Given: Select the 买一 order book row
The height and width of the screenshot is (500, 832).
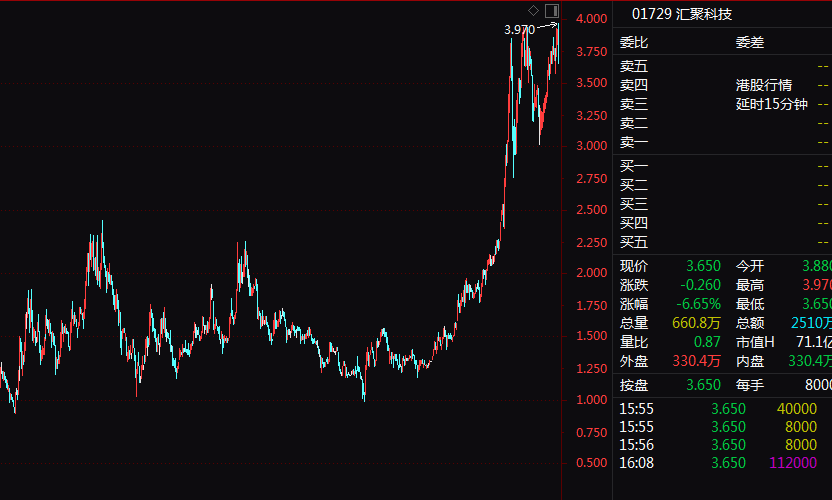Looking at the screenshot, I should pyautogui.click(x=634, y=166).
